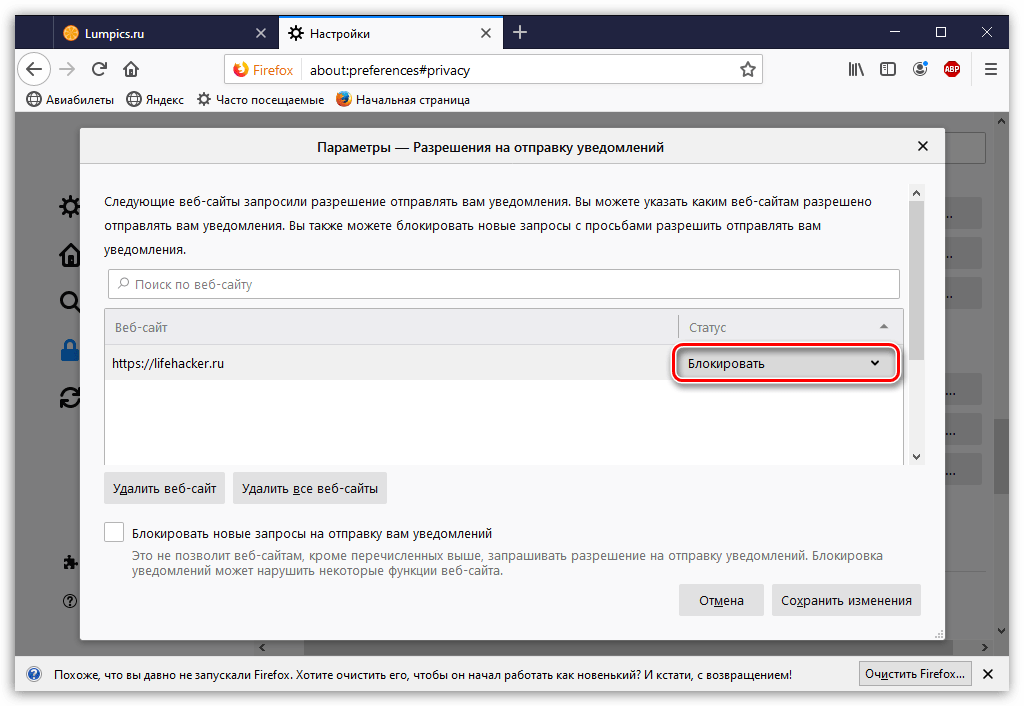The width and height of the screenshot is (1024, 706).
Task: Click the Отмена button
Action: tap(721, 600)
